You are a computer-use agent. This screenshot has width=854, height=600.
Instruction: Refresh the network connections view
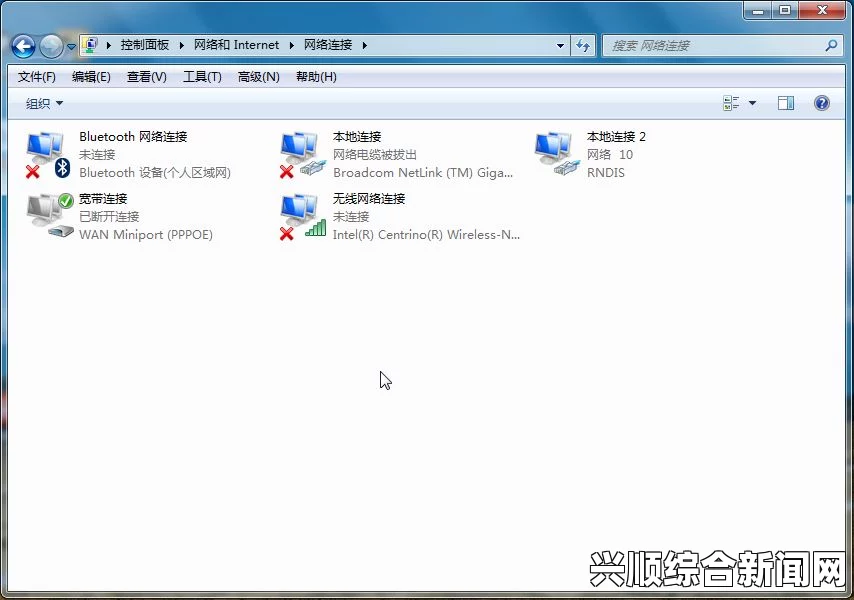[x=583, y=46]
